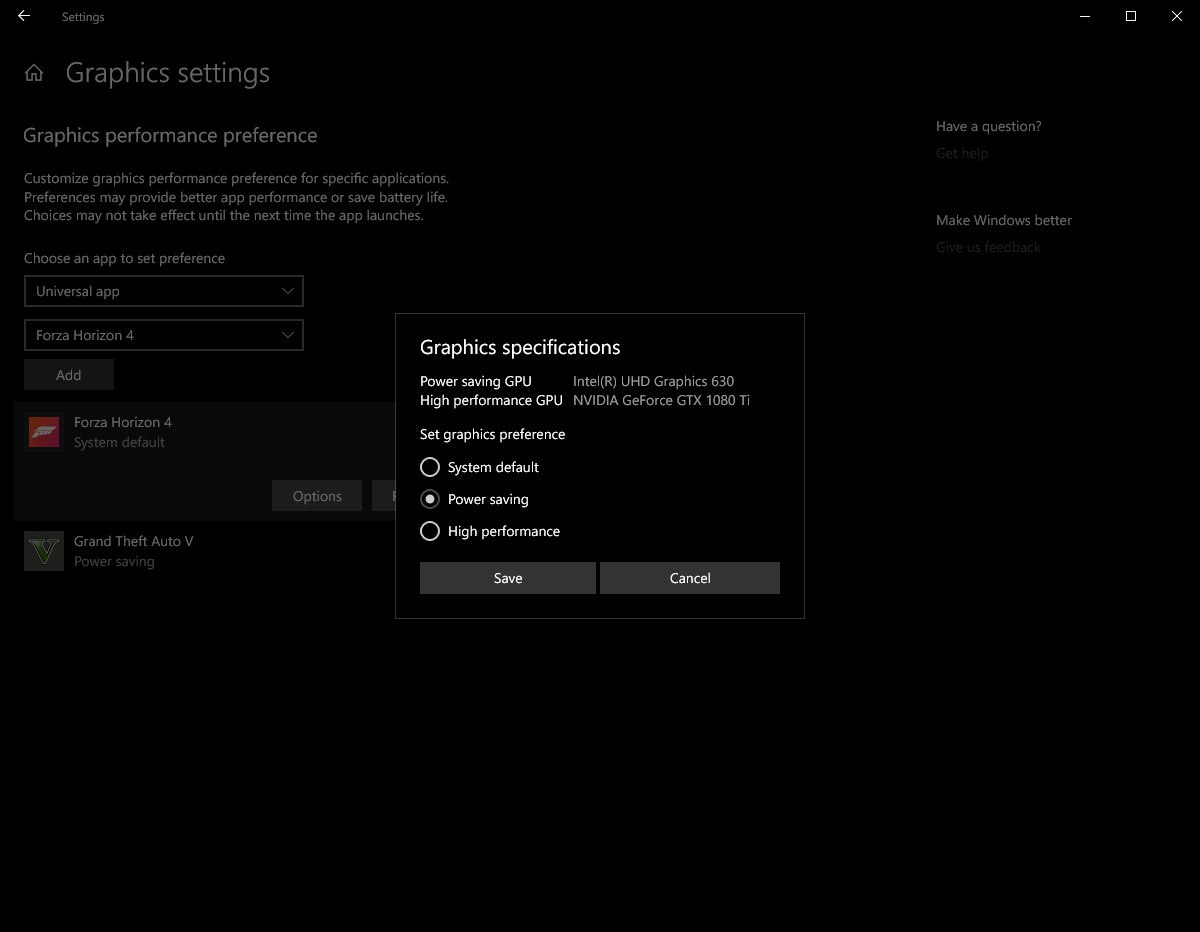The width and height of the screenshot is (1200, 932).
Task: Maximize the Settings window
Action: 1131,16
